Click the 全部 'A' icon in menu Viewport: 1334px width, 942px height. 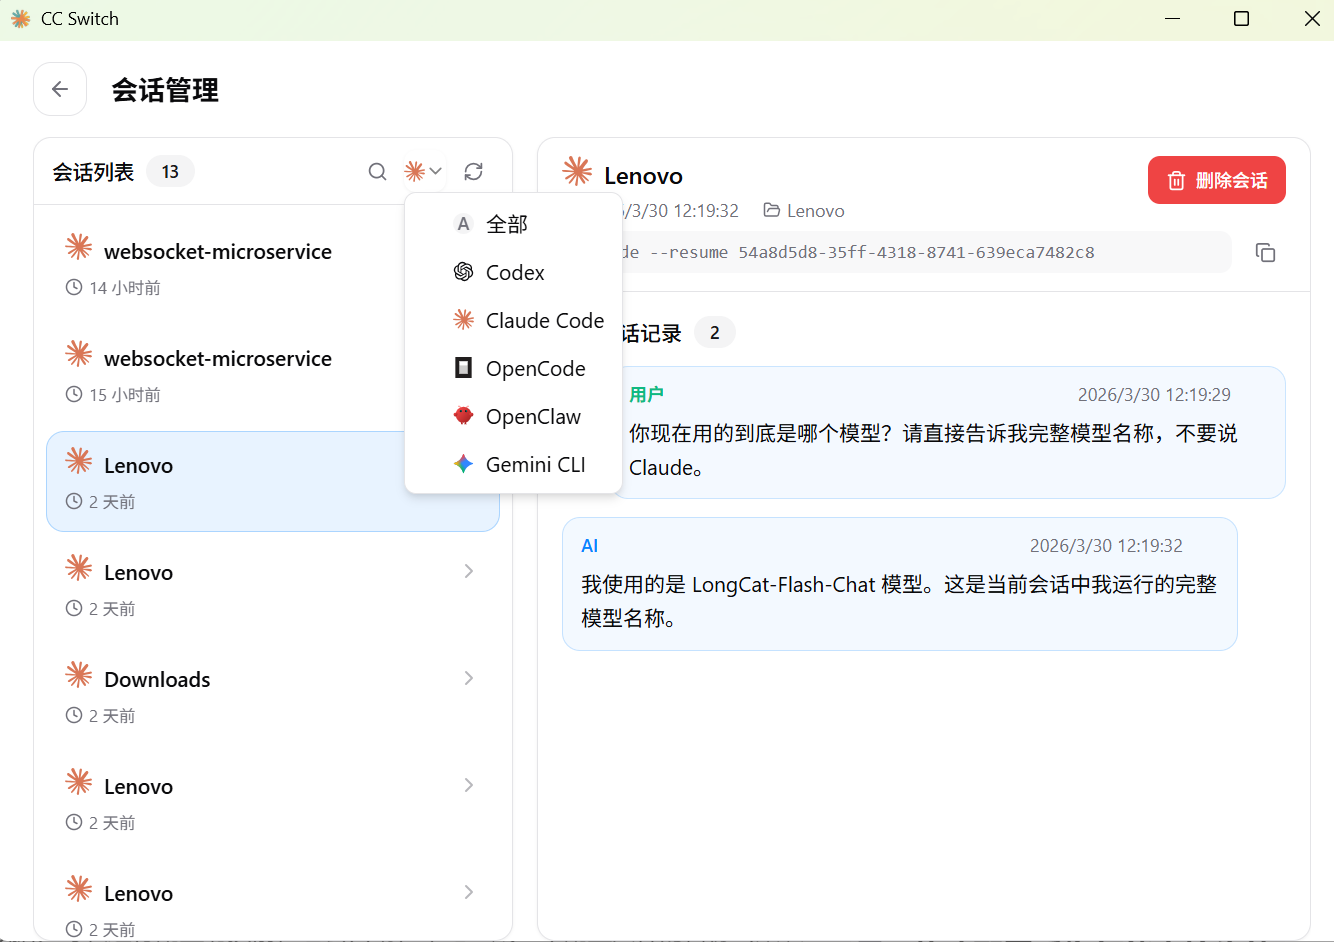[463, 224]
